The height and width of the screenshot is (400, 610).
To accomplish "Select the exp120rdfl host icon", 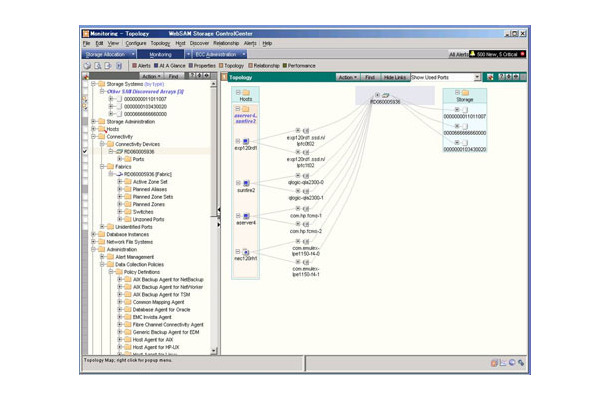I will click(x=246, y=141).
